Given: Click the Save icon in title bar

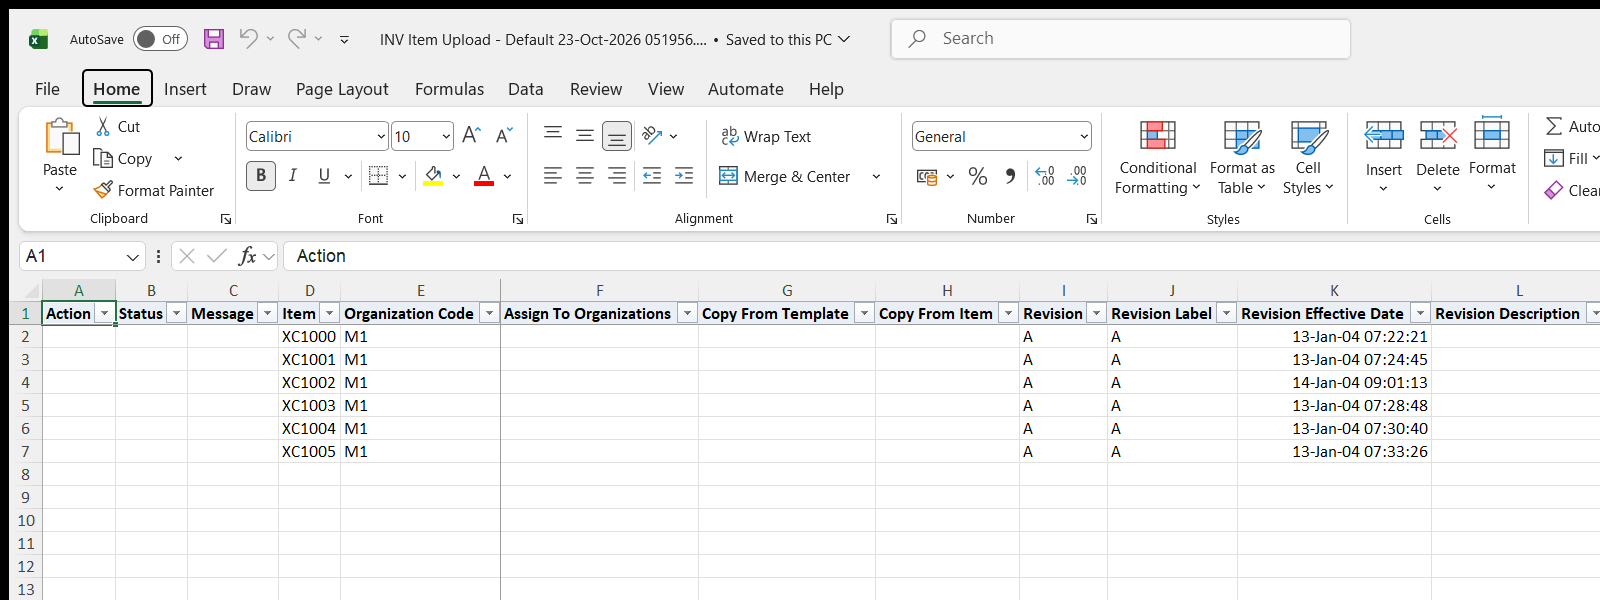Looking at the screenshot, I should (x=214, y=39).
